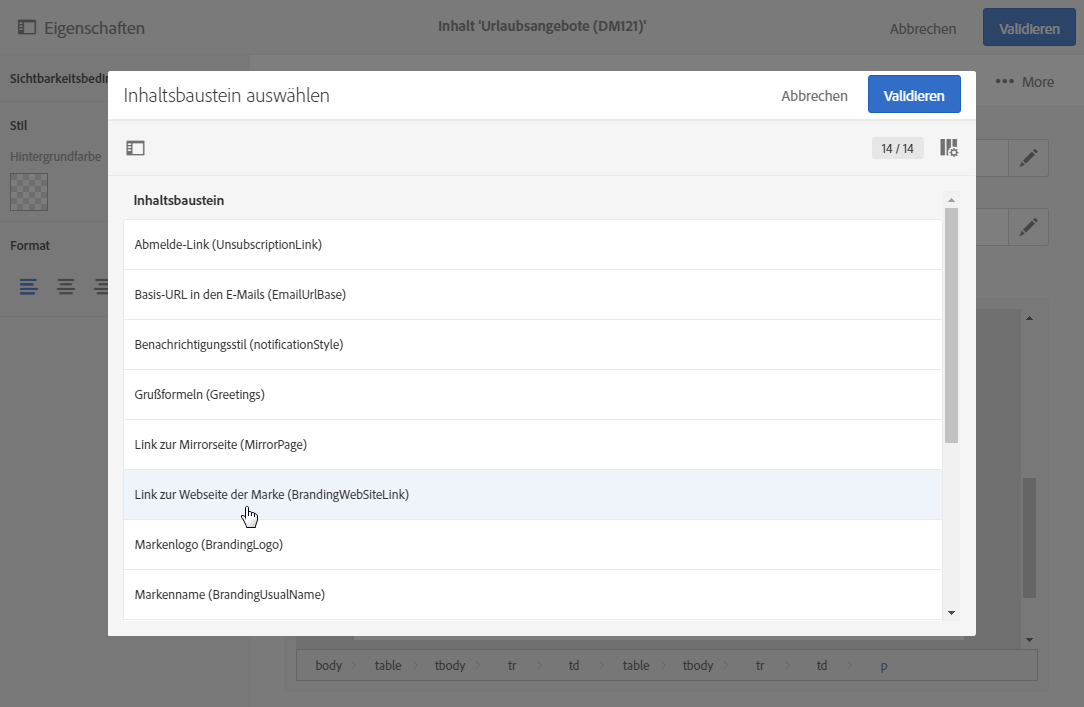Click the background Validieren button at top
Viewport: 1084px width, 707px height.
tap(1027, 28)
